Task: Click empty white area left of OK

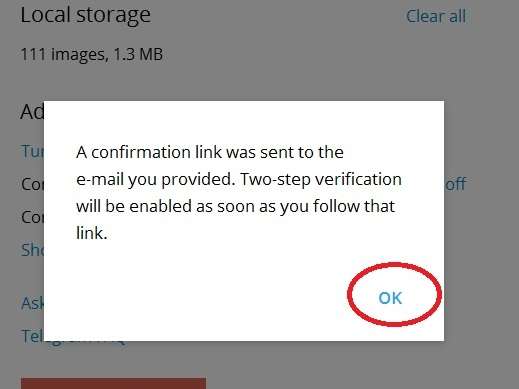Action: click(x=200, y=297)
